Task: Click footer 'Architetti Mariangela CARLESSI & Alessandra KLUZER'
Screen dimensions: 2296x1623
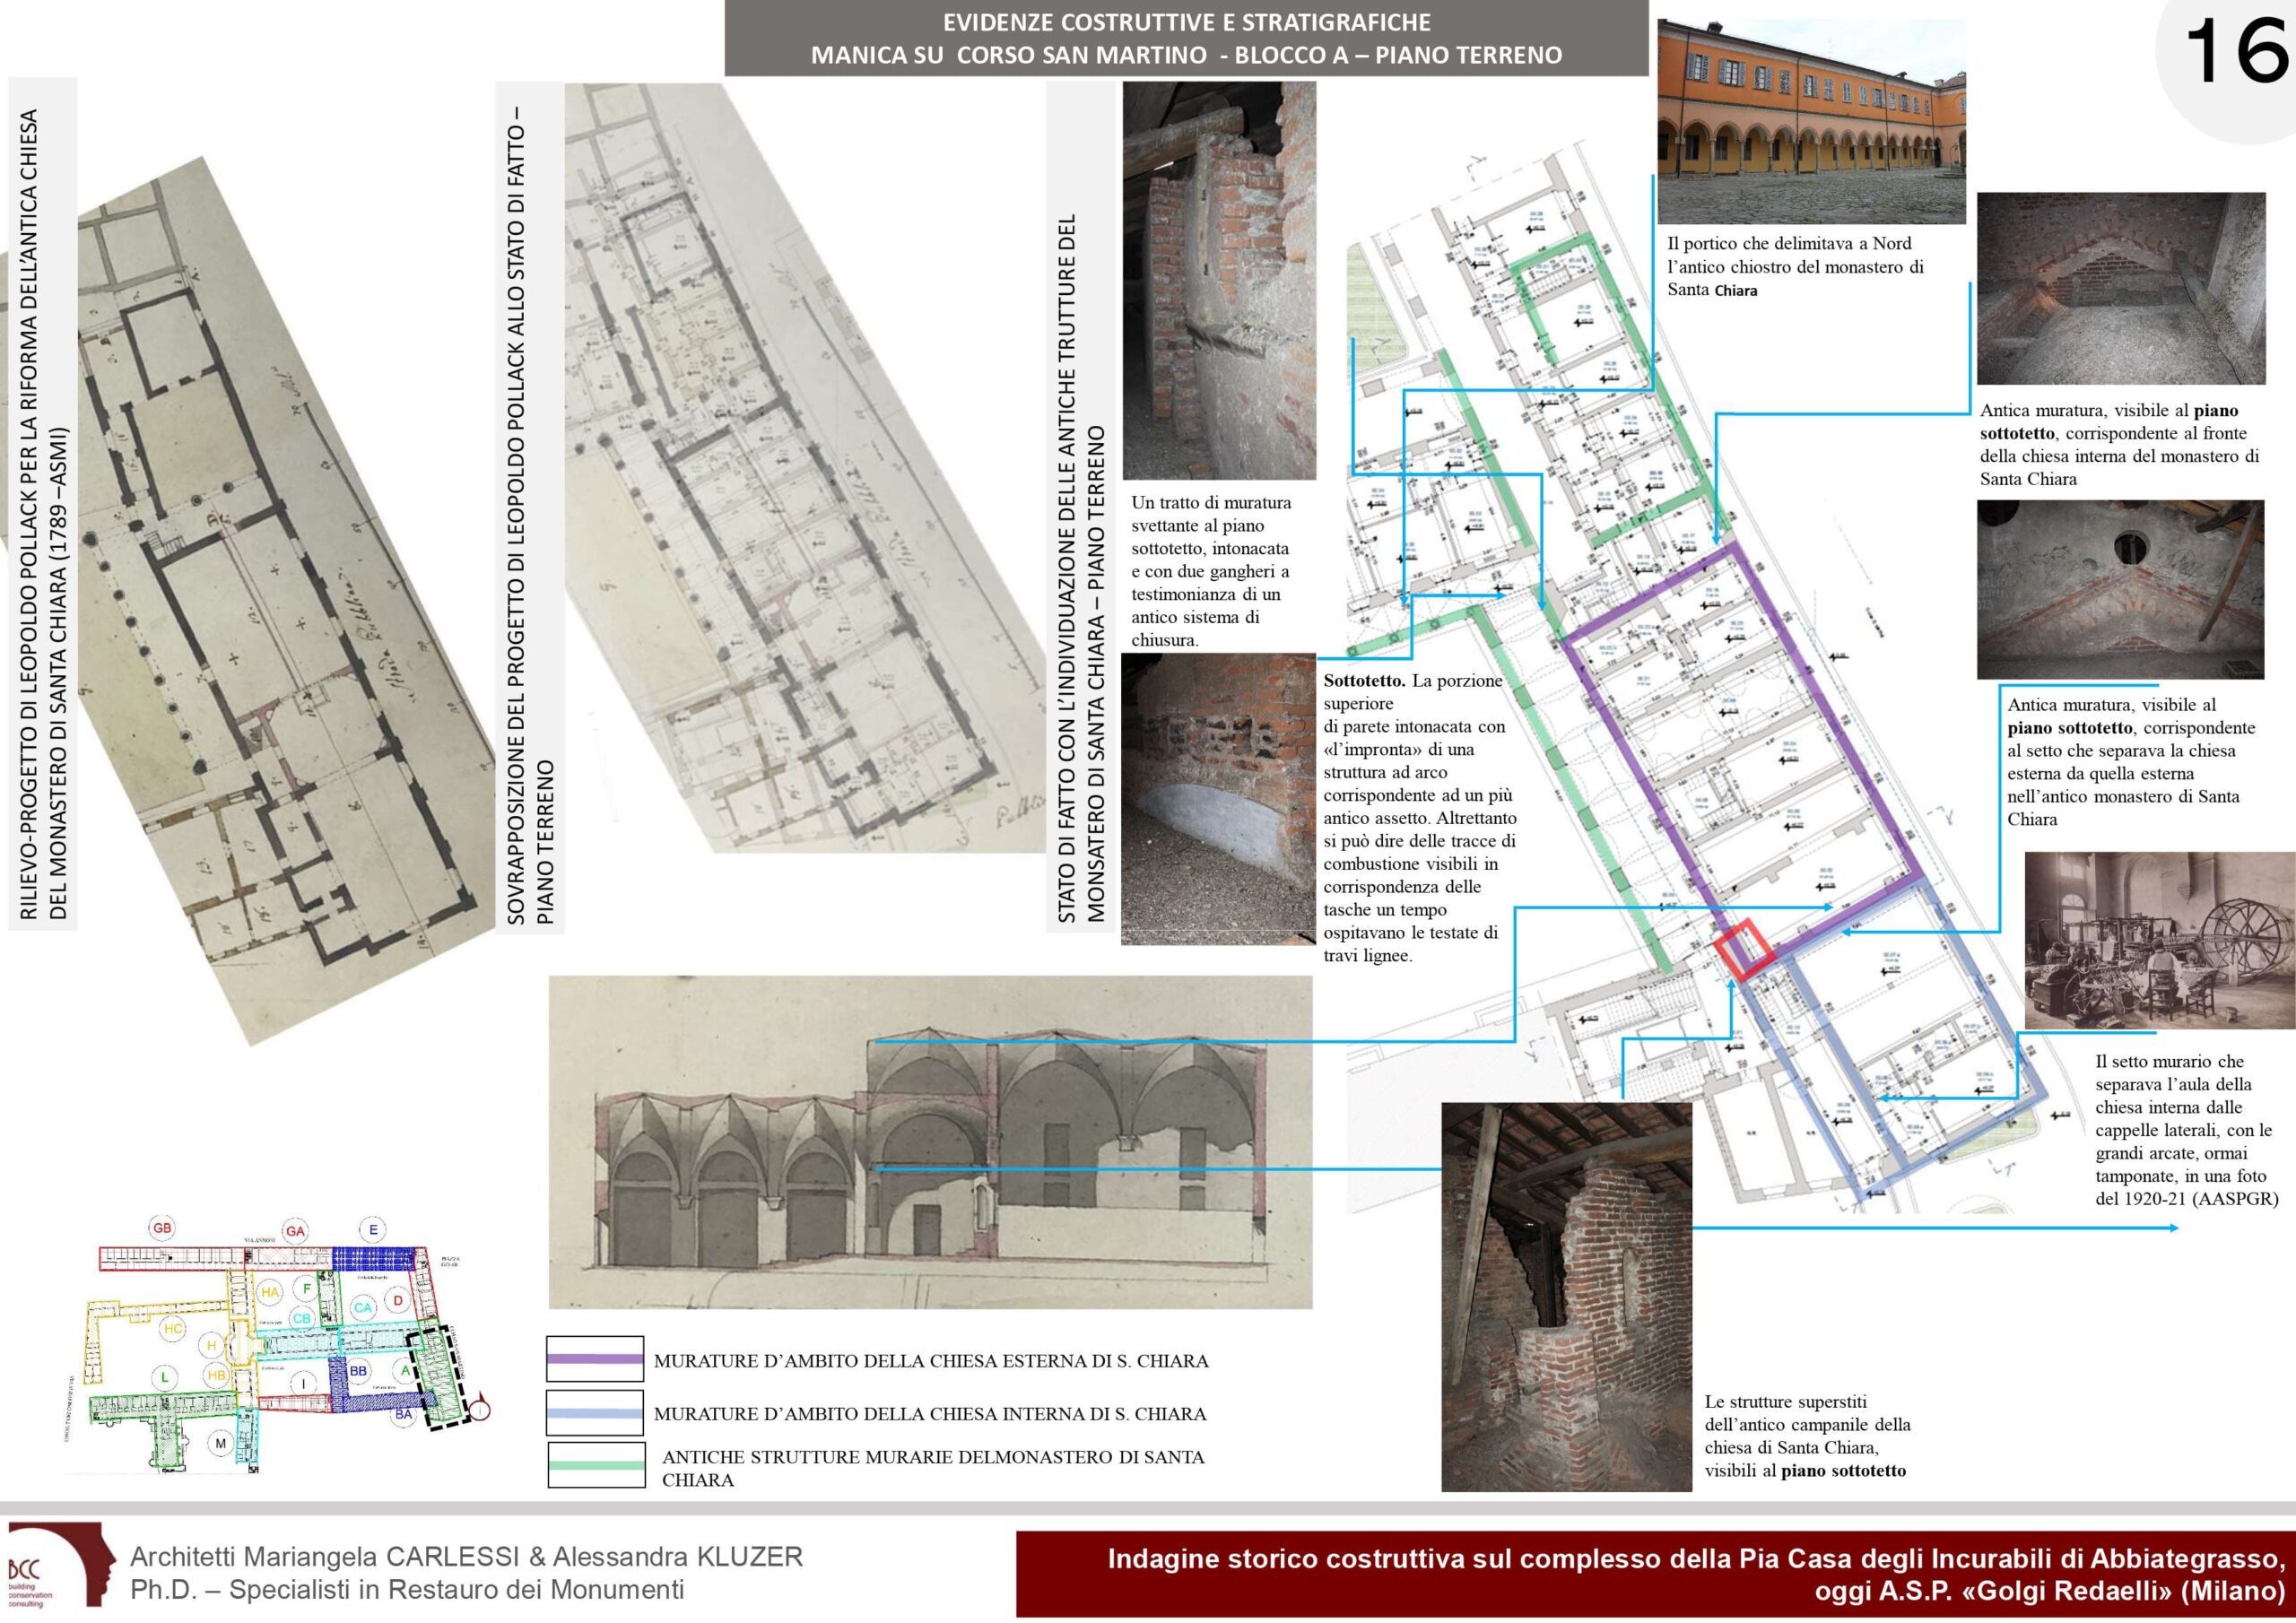Action: tap(467, 1556)
